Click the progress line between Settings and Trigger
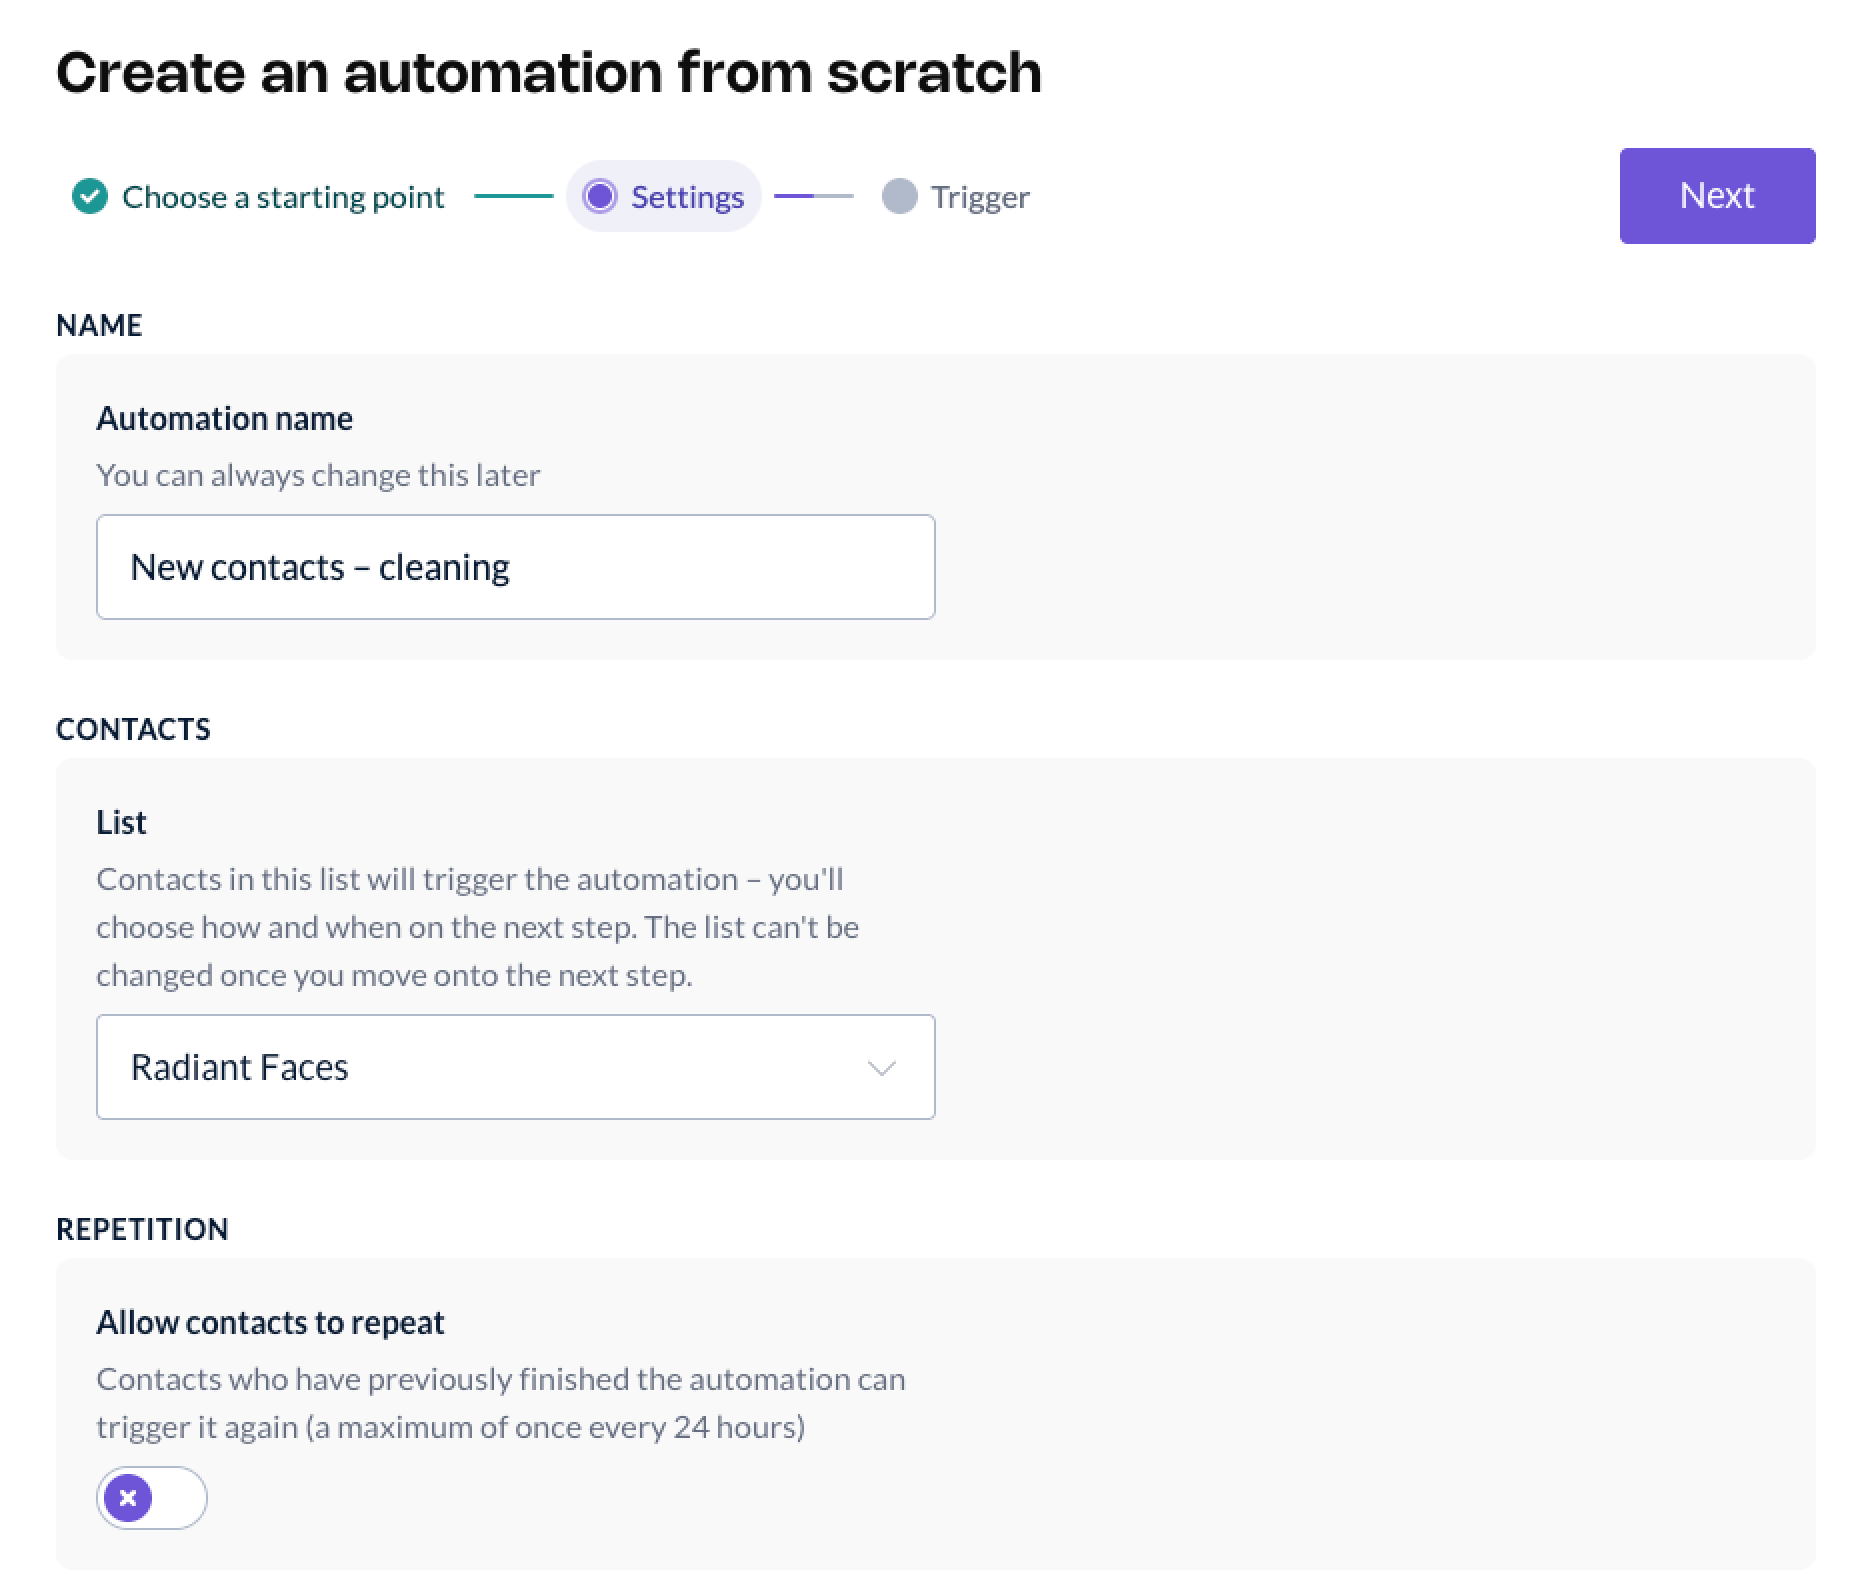Screen dimensions: 1874x1594 click(x=813, y=197)
